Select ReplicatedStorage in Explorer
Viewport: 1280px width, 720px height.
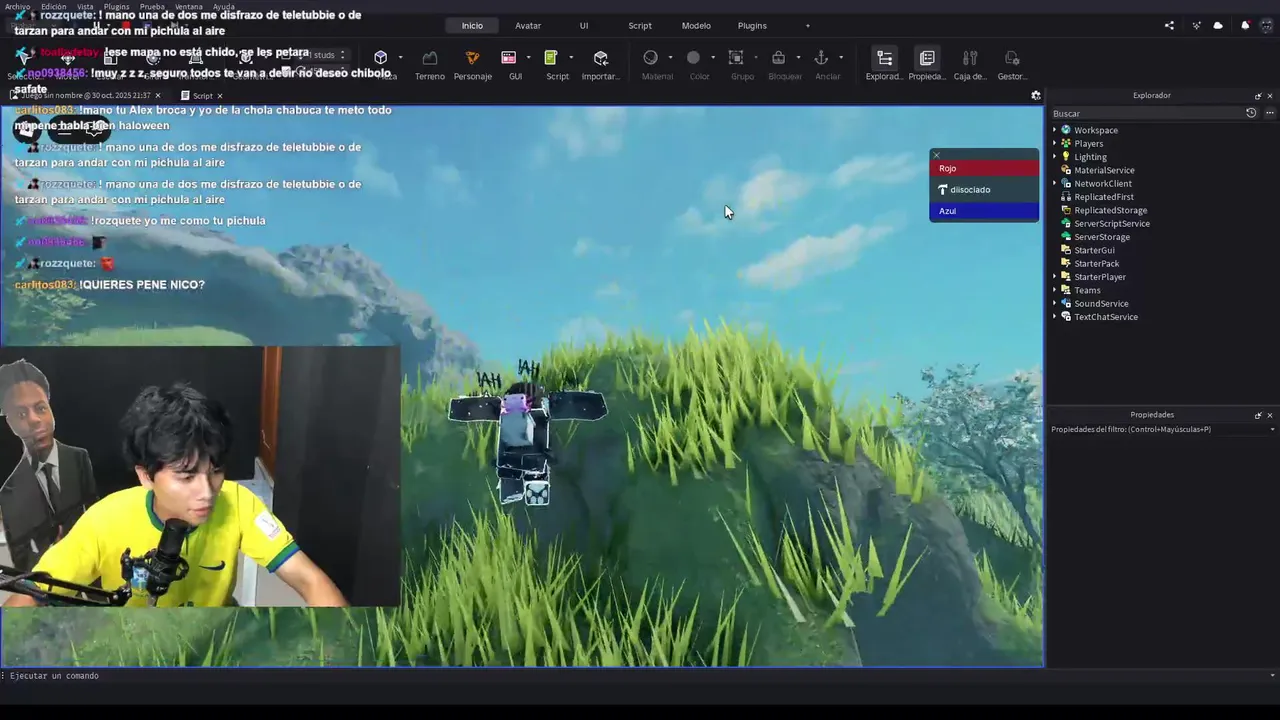pyautogui.click(x=1110, y=210)
